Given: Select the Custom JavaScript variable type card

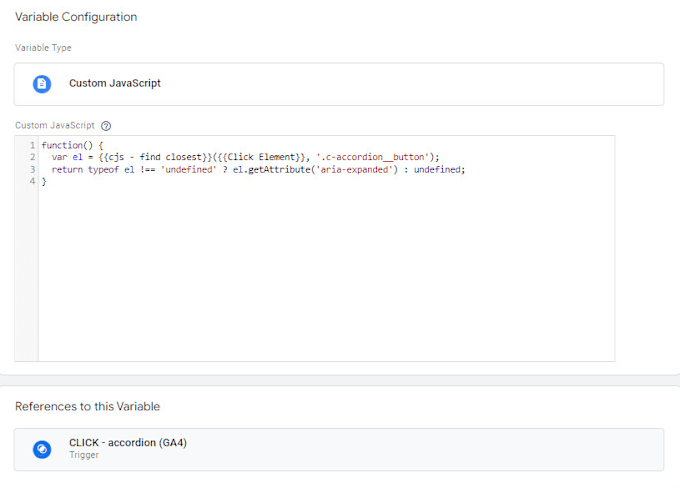Looking at the screenshot, I should [x=339, y=84].
